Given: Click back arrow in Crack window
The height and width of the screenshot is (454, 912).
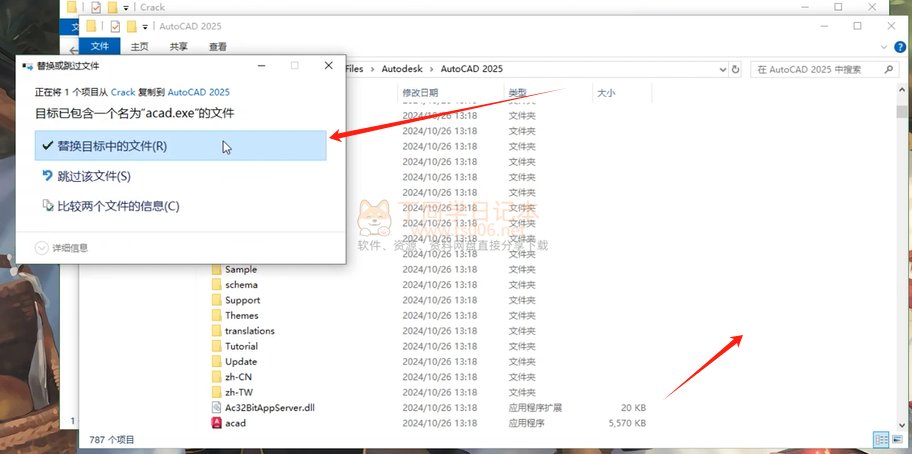Looking at the screenshot, I should tap(72, 51).
